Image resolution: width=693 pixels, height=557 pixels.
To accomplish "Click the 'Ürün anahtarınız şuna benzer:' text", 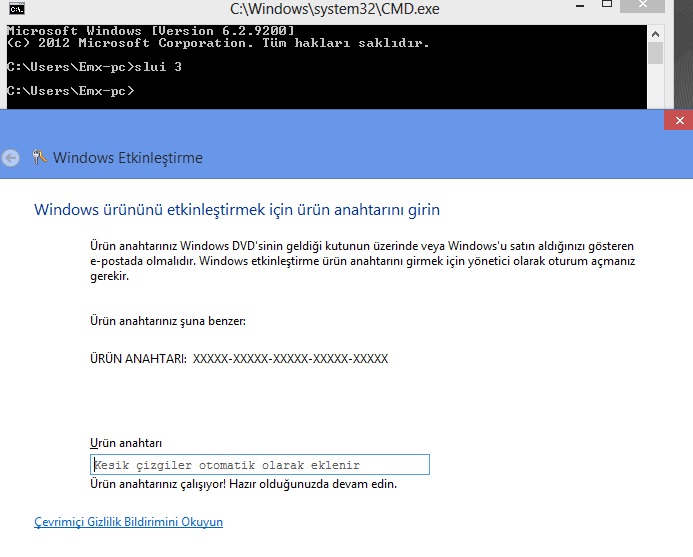I will (168, 321).
